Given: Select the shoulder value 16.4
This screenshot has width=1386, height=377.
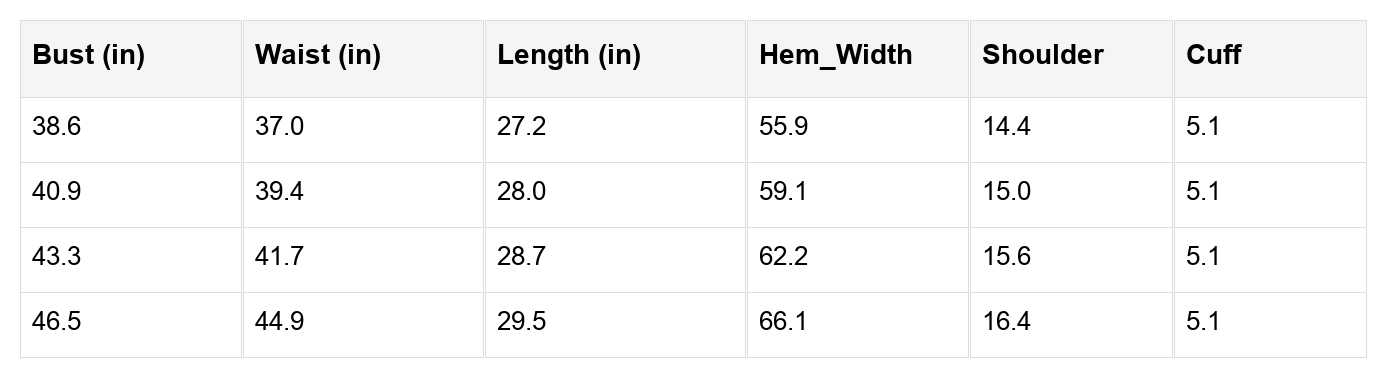Looking at the screenshot, I should pyautogui.click(x=1006, y=322).
